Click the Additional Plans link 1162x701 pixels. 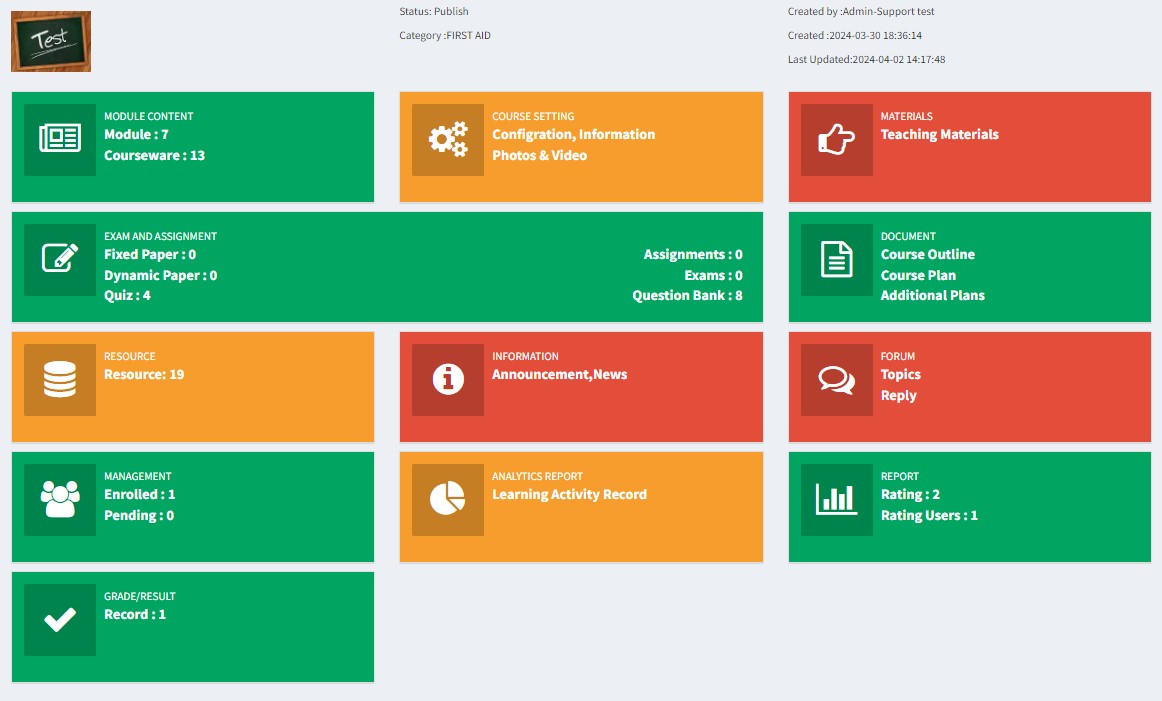click(932, 296)
